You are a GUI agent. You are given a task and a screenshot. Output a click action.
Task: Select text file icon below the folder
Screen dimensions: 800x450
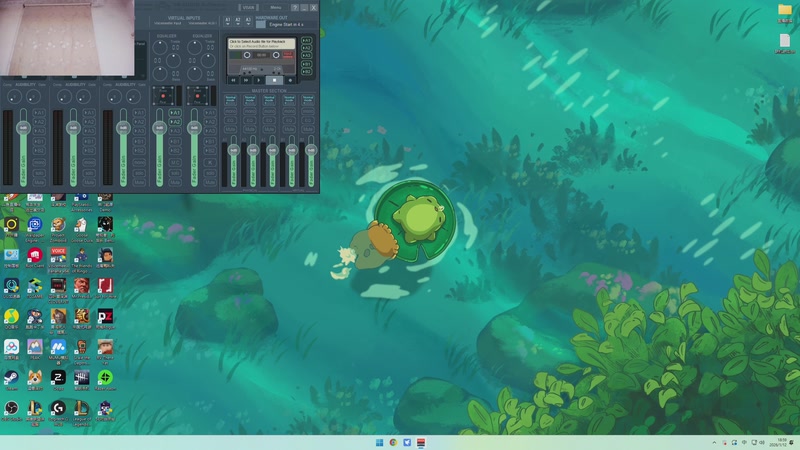[x=785, y=43]
